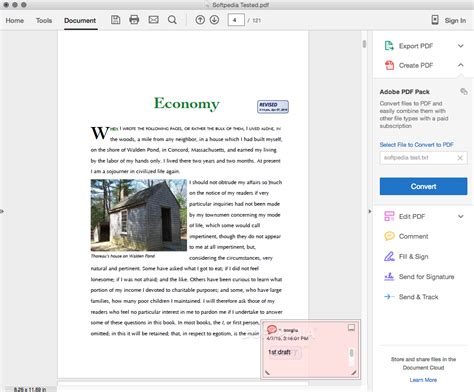Minimize the pink note popup
474x392 pixels.
tap(351, 328)
